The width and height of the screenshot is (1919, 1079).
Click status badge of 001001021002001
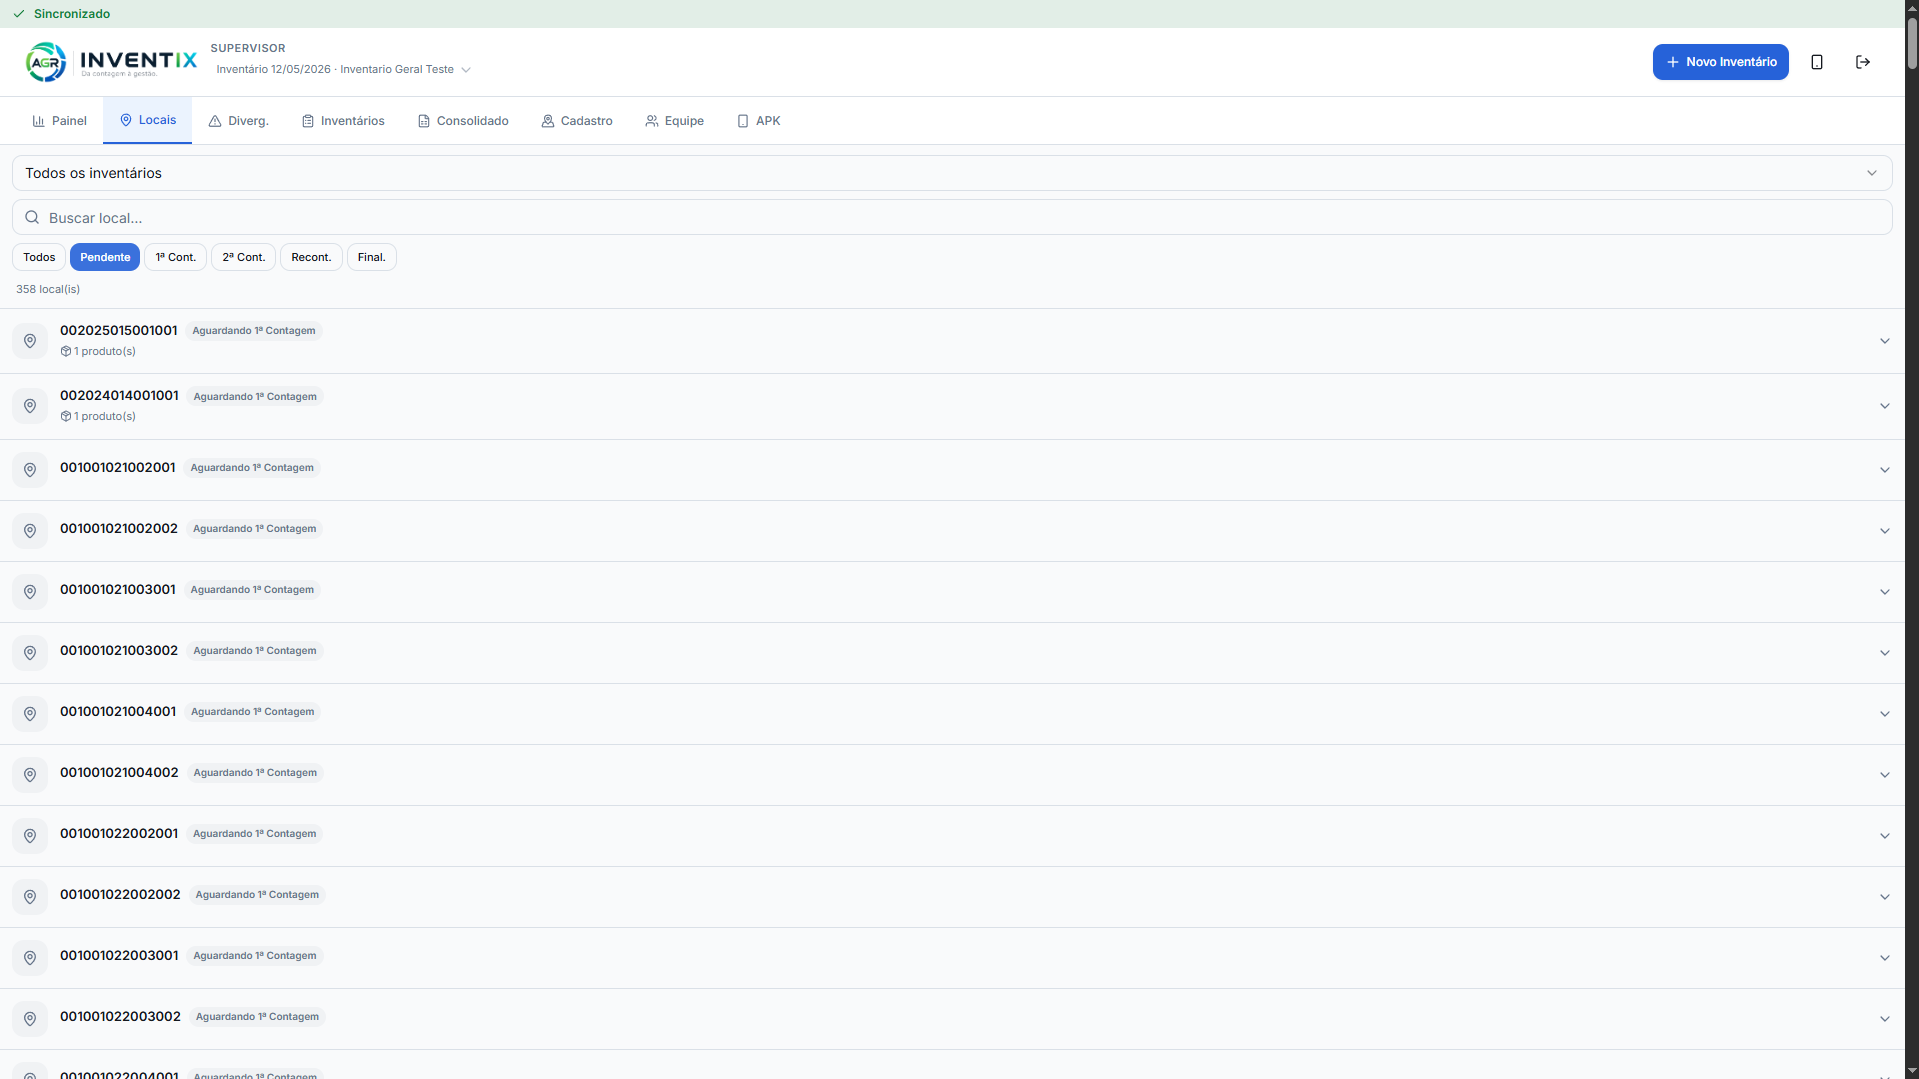click(252, 468)
